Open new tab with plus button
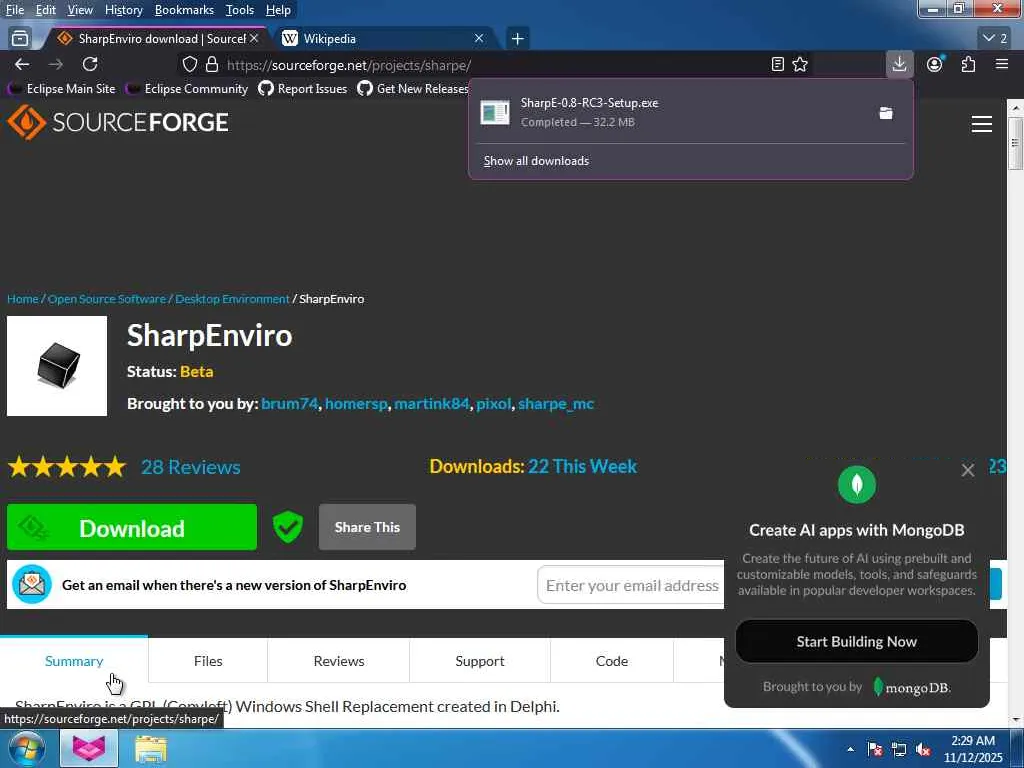The width and height of the screenshot is (1024, 768). pos(517,39)
